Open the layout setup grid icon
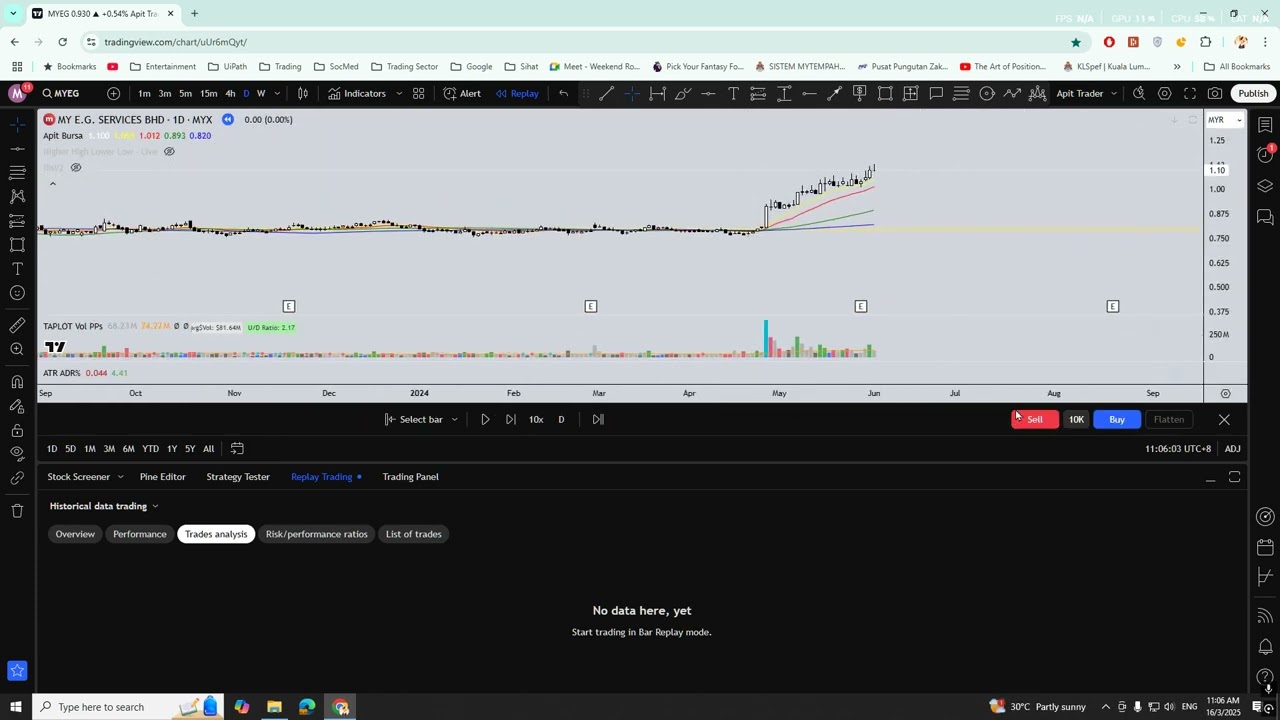 [x=419, y=93]
